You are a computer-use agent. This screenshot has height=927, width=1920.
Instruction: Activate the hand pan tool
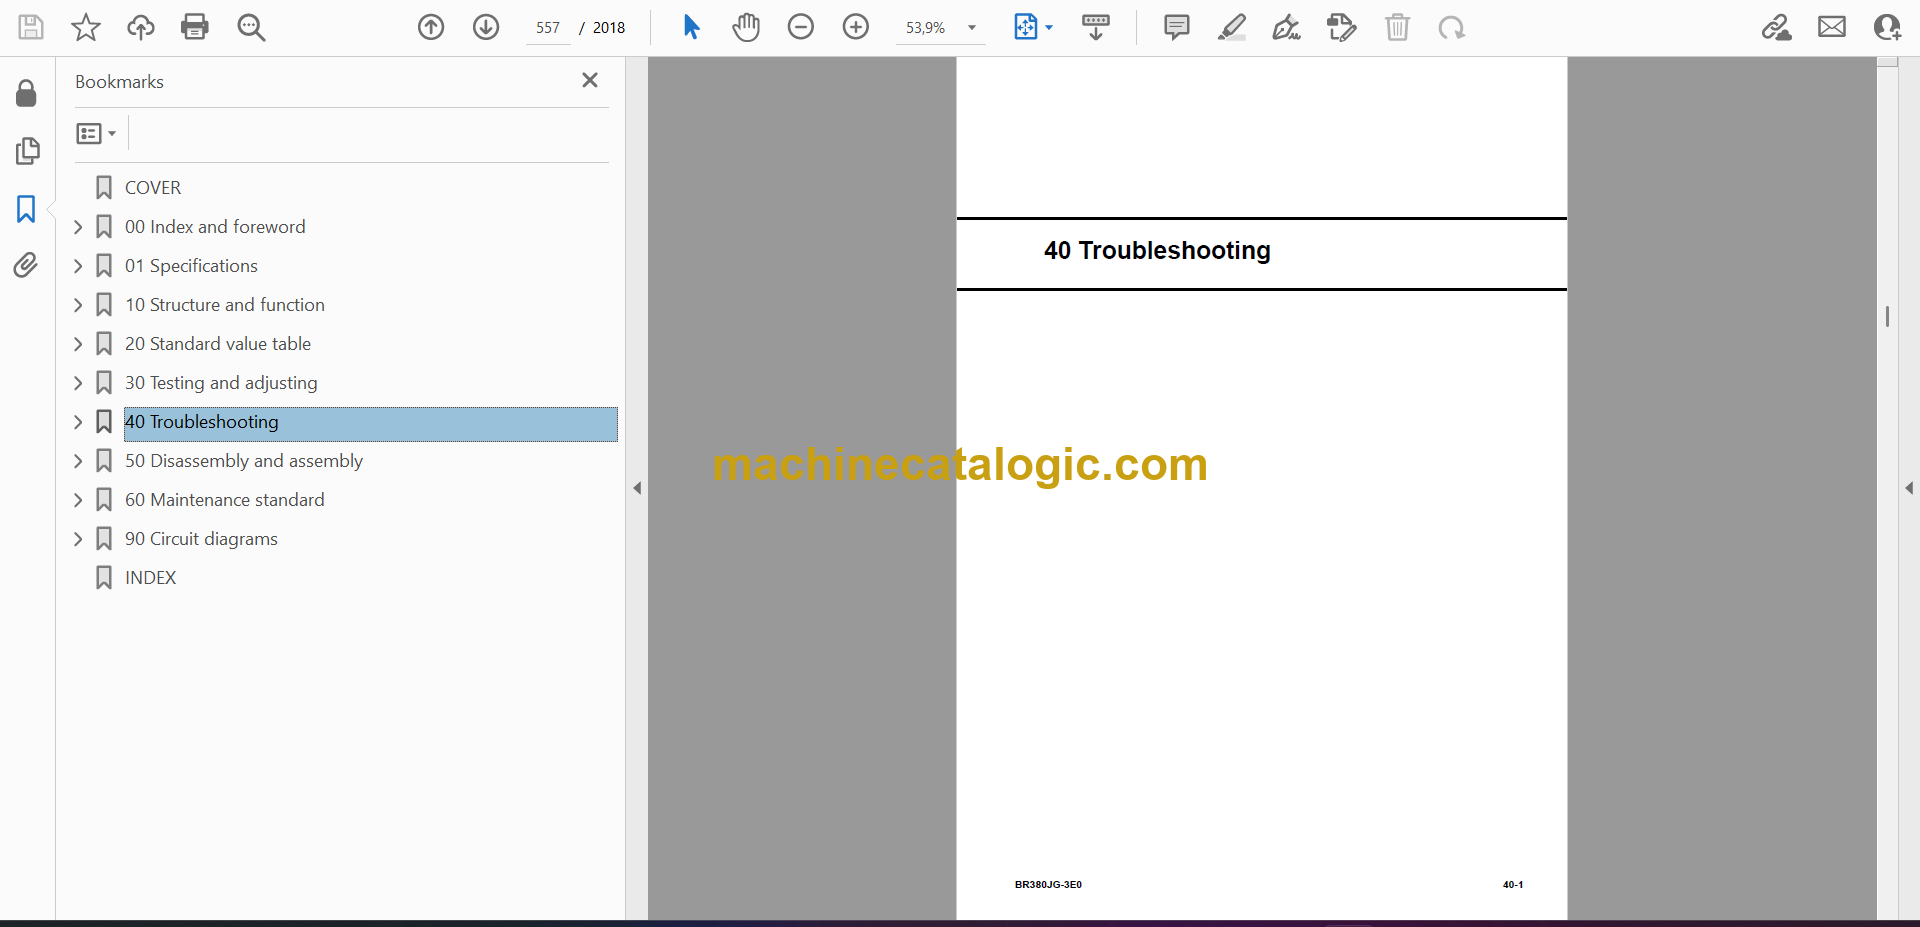(x=746, y=27)
